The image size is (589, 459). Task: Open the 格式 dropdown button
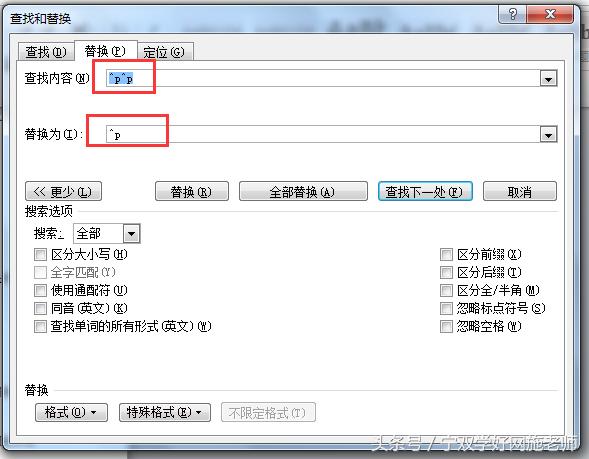[x=71, y=412]
